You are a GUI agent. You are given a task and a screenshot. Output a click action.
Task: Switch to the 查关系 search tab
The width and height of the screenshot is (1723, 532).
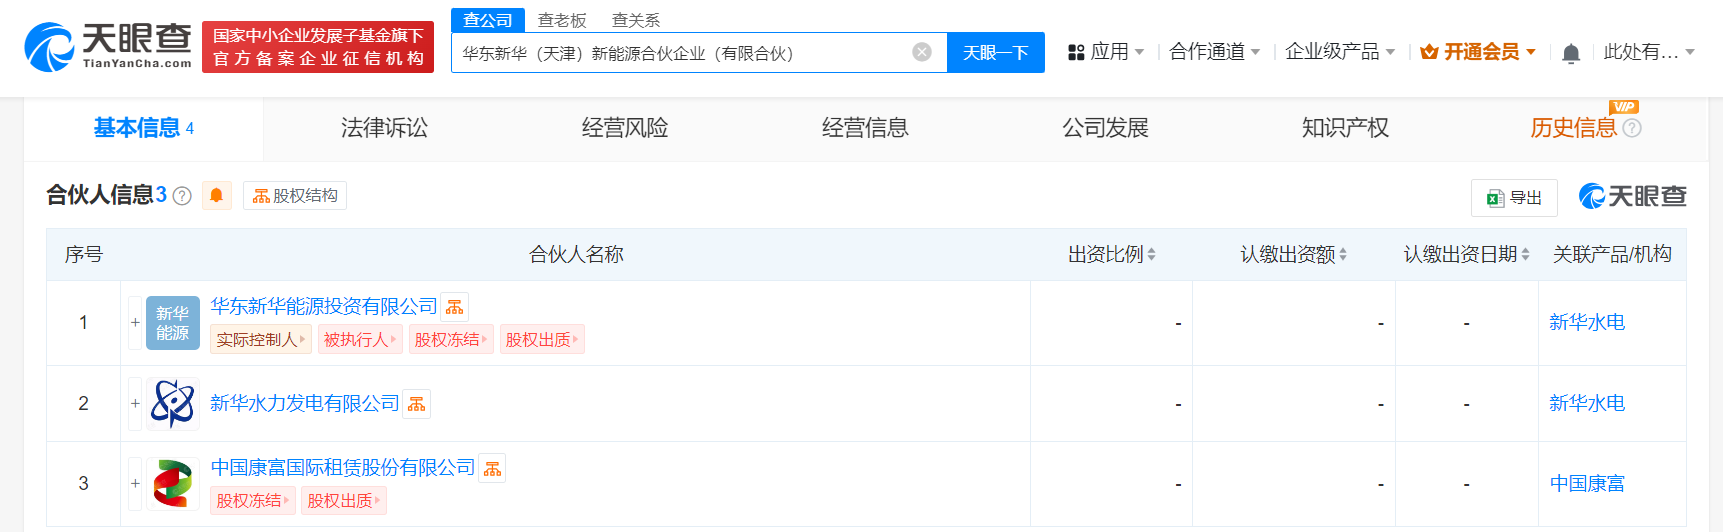(x=636, y=20)
